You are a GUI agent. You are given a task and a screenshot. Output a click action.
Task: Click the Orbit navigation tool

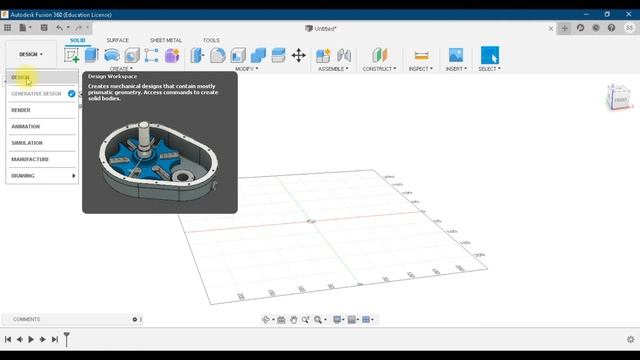click(266, 320)
